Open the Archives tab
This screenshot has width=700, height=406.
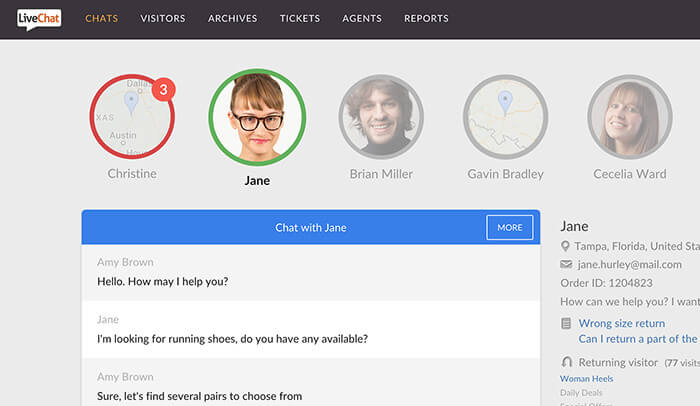coord(232,18)
